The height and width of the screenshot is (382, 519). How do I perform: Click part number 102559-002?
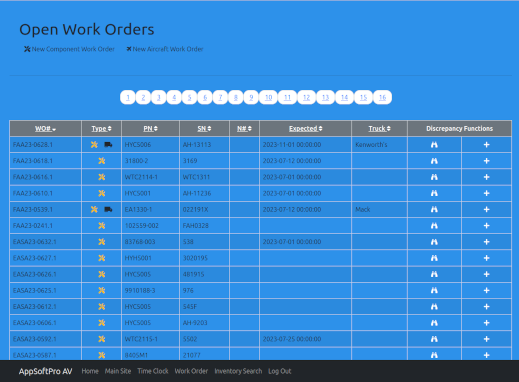(x=142, y=226)
